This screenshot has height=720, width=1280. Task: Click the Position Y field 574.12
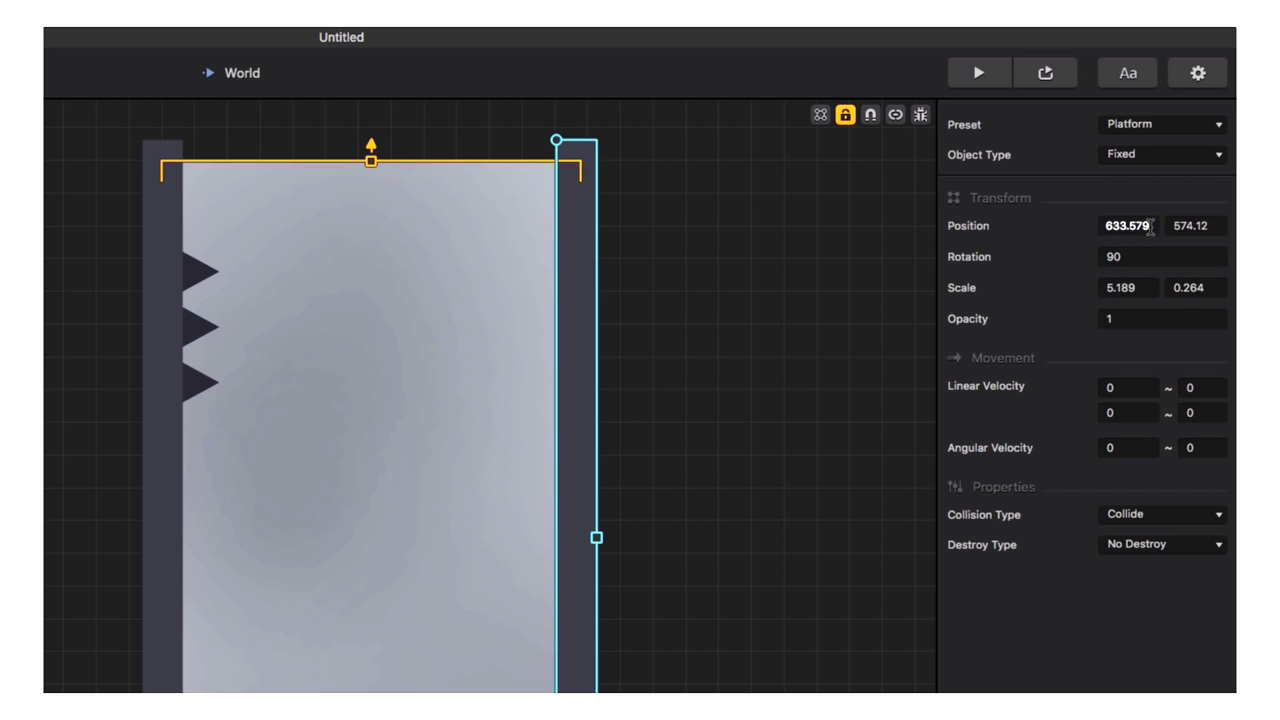click(x=1195, y=226)
